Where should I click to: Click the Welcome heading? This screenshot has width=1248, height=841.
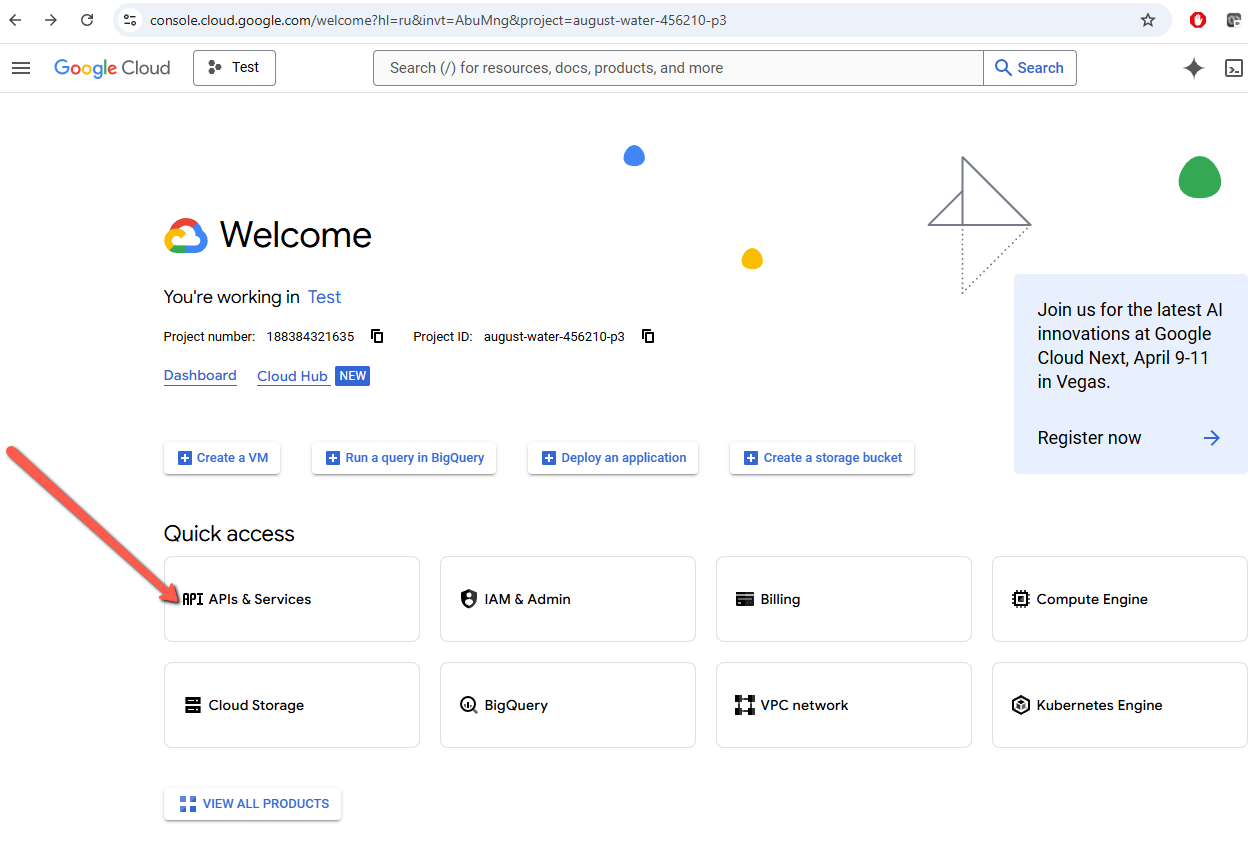coord(296,235)
